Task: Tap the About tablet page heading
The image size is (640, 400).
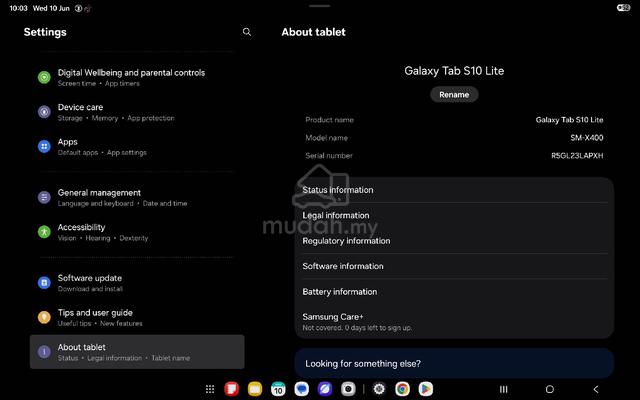Action: coord(313,32)
